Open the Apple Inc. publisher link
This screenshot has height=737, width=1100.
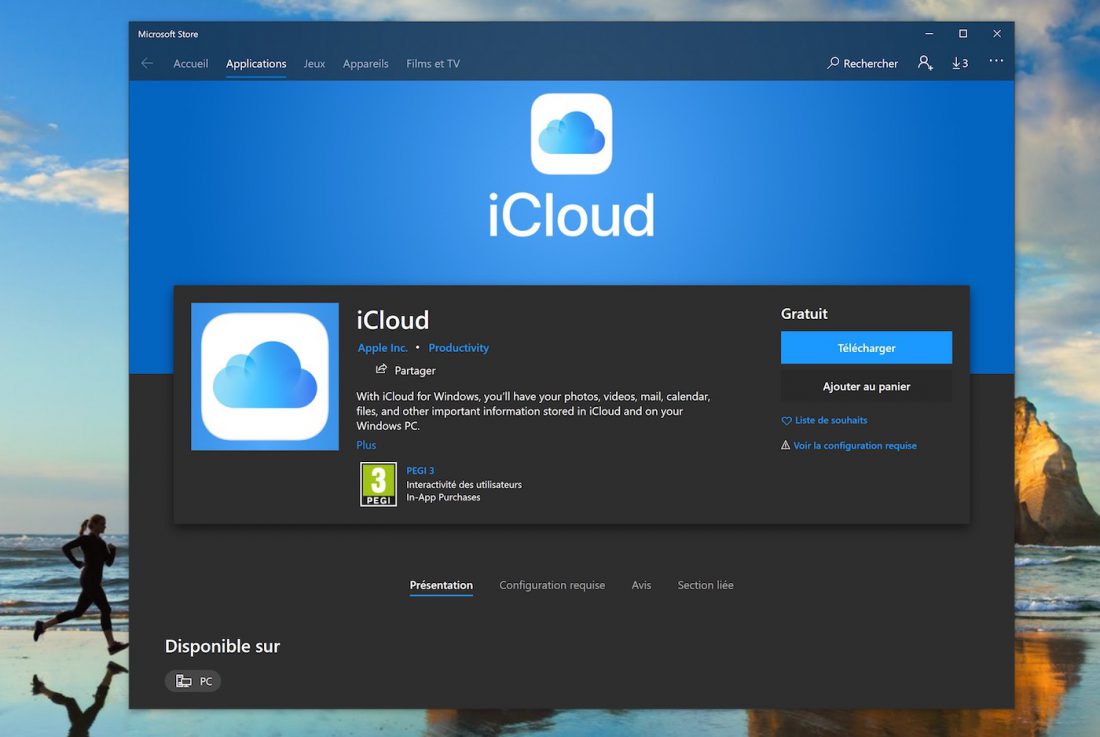pos(382,347)
